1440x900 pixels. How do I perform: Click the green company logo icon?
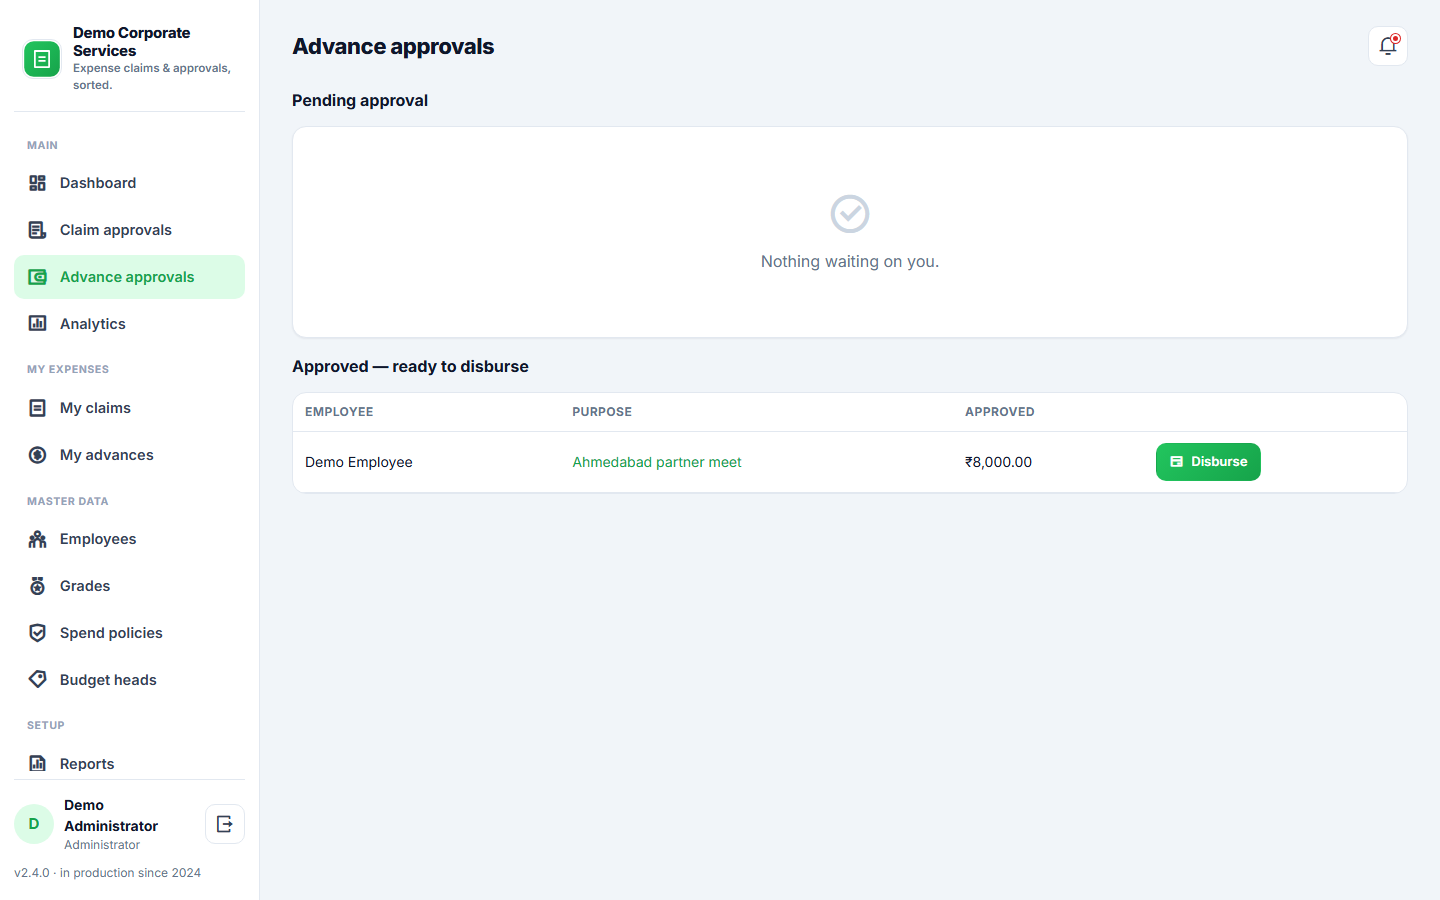pyautogui.click(x=42, y=59)
